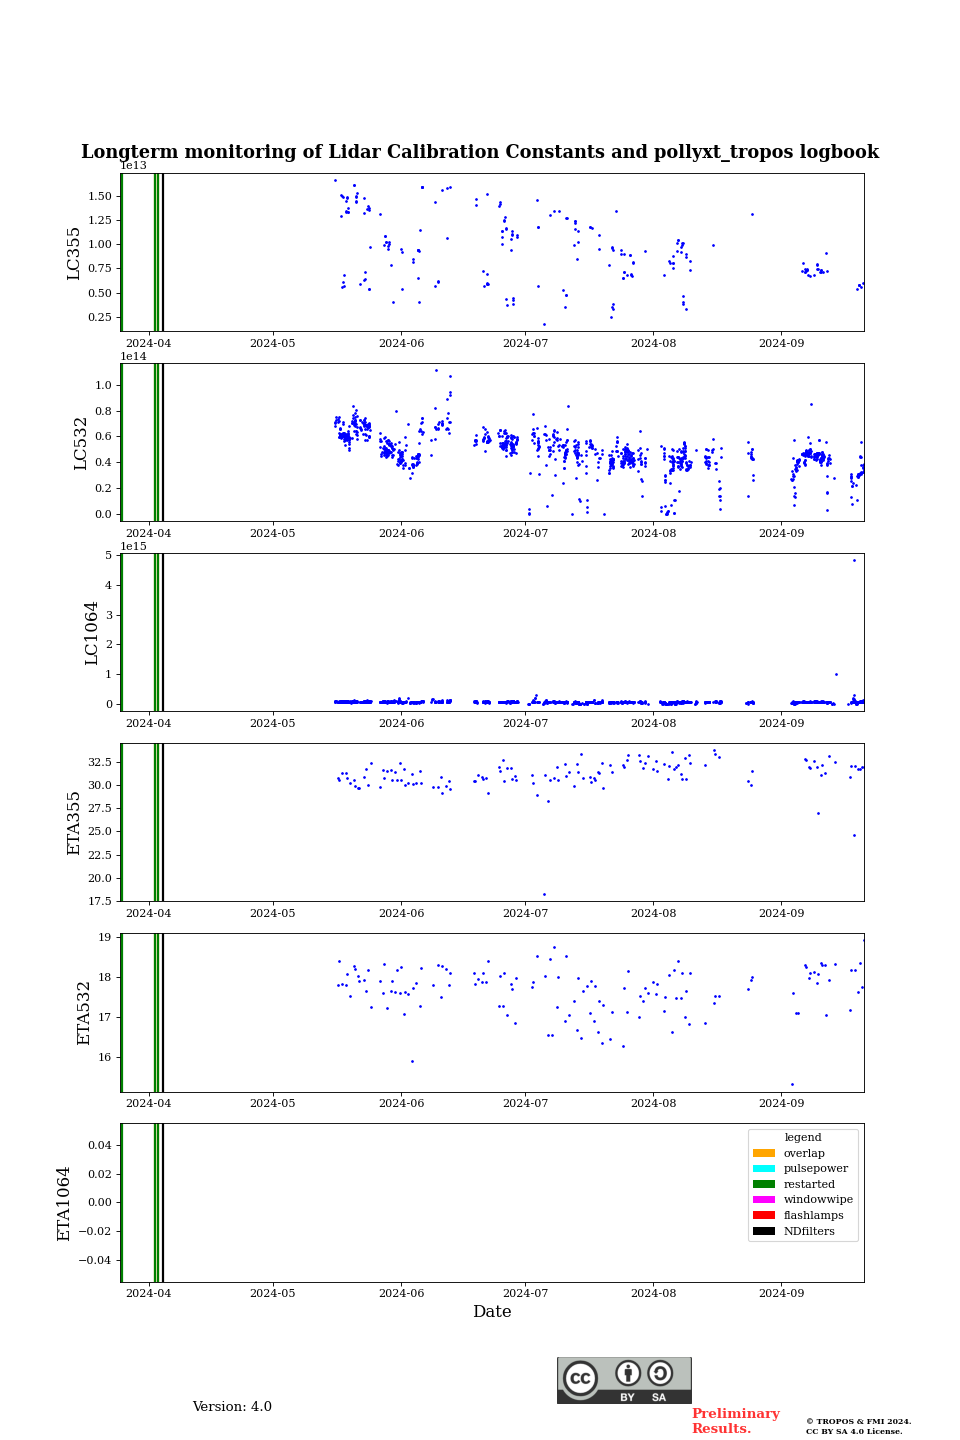The width and height of the screenshot is (960, 1440).
Task: Click the orange overlap legend swatch
Action: (764, 1153)
